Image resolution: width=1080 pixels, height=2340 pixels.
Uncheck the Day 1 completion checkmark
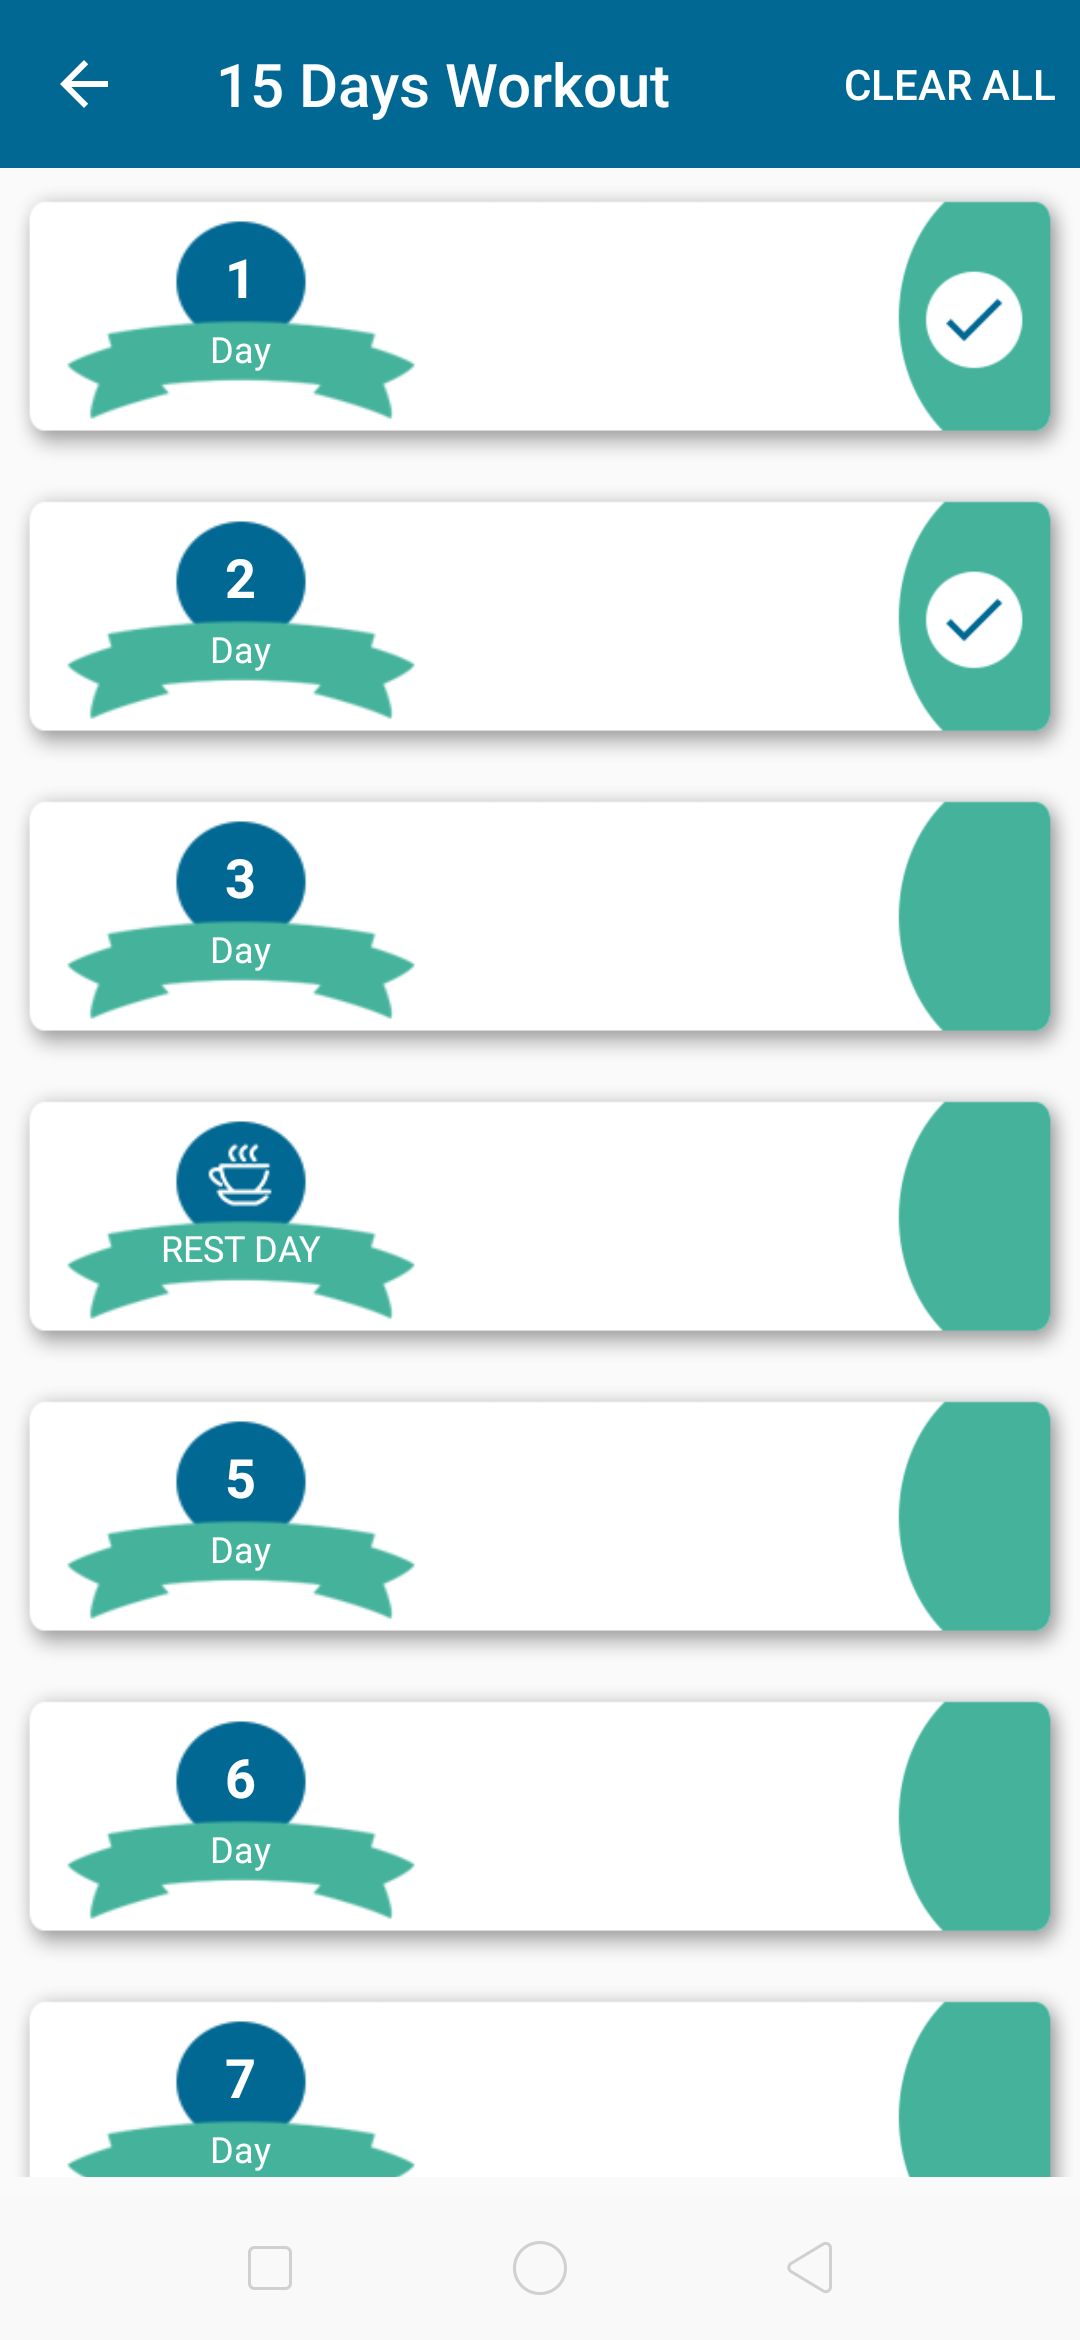[x=973, y=320]
